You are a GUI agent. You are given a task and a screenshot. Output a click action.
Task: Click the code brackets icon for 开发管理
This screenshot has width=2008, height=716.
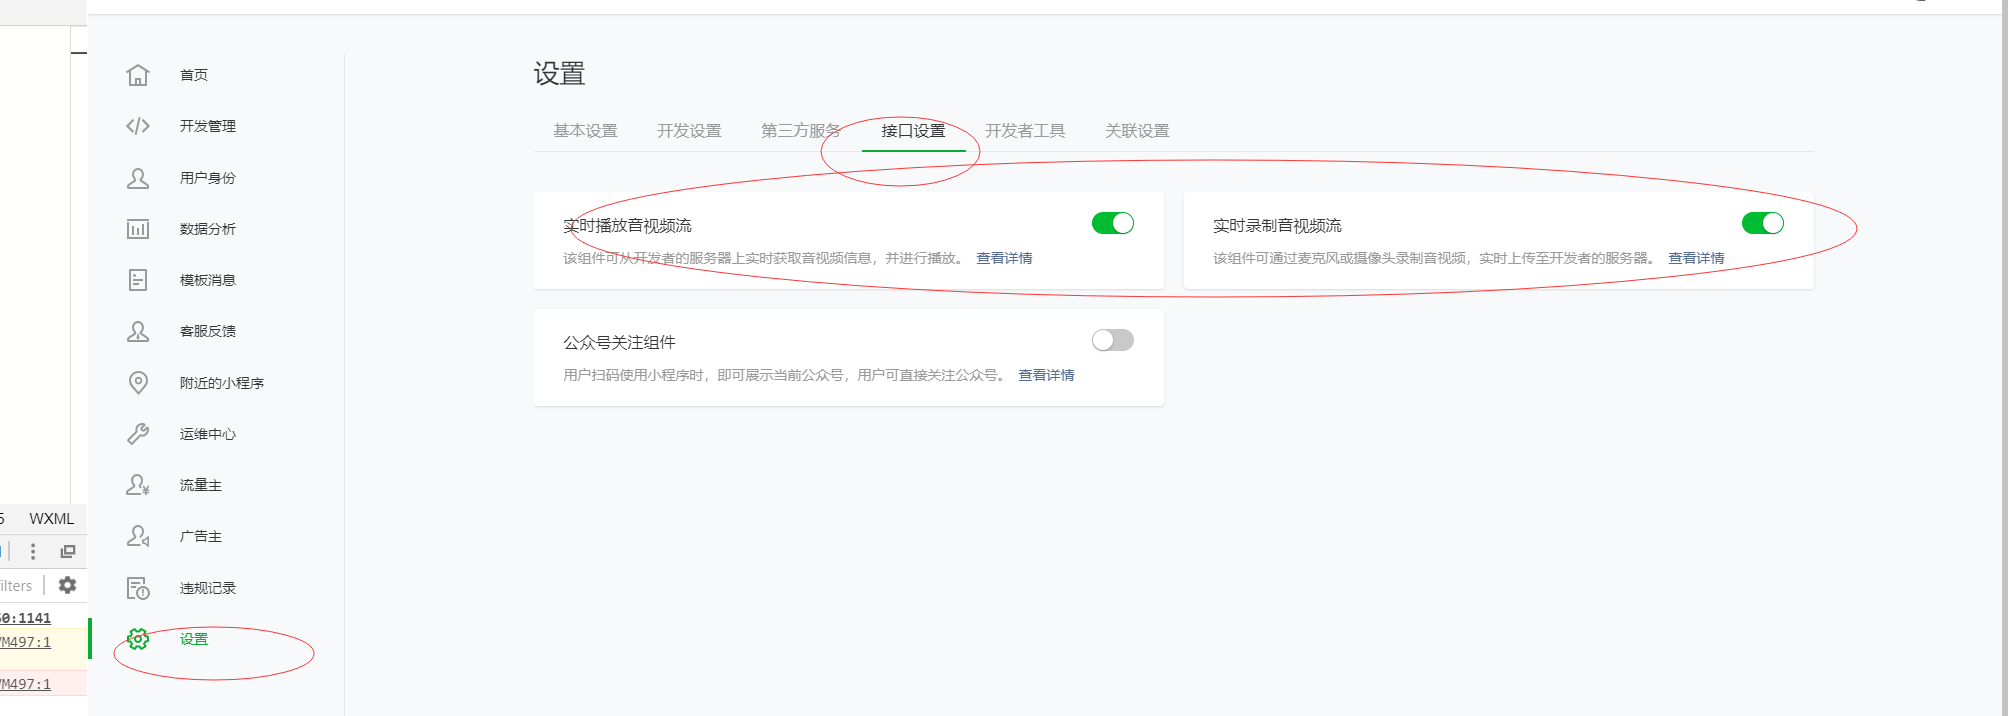[x=138, y=126]
